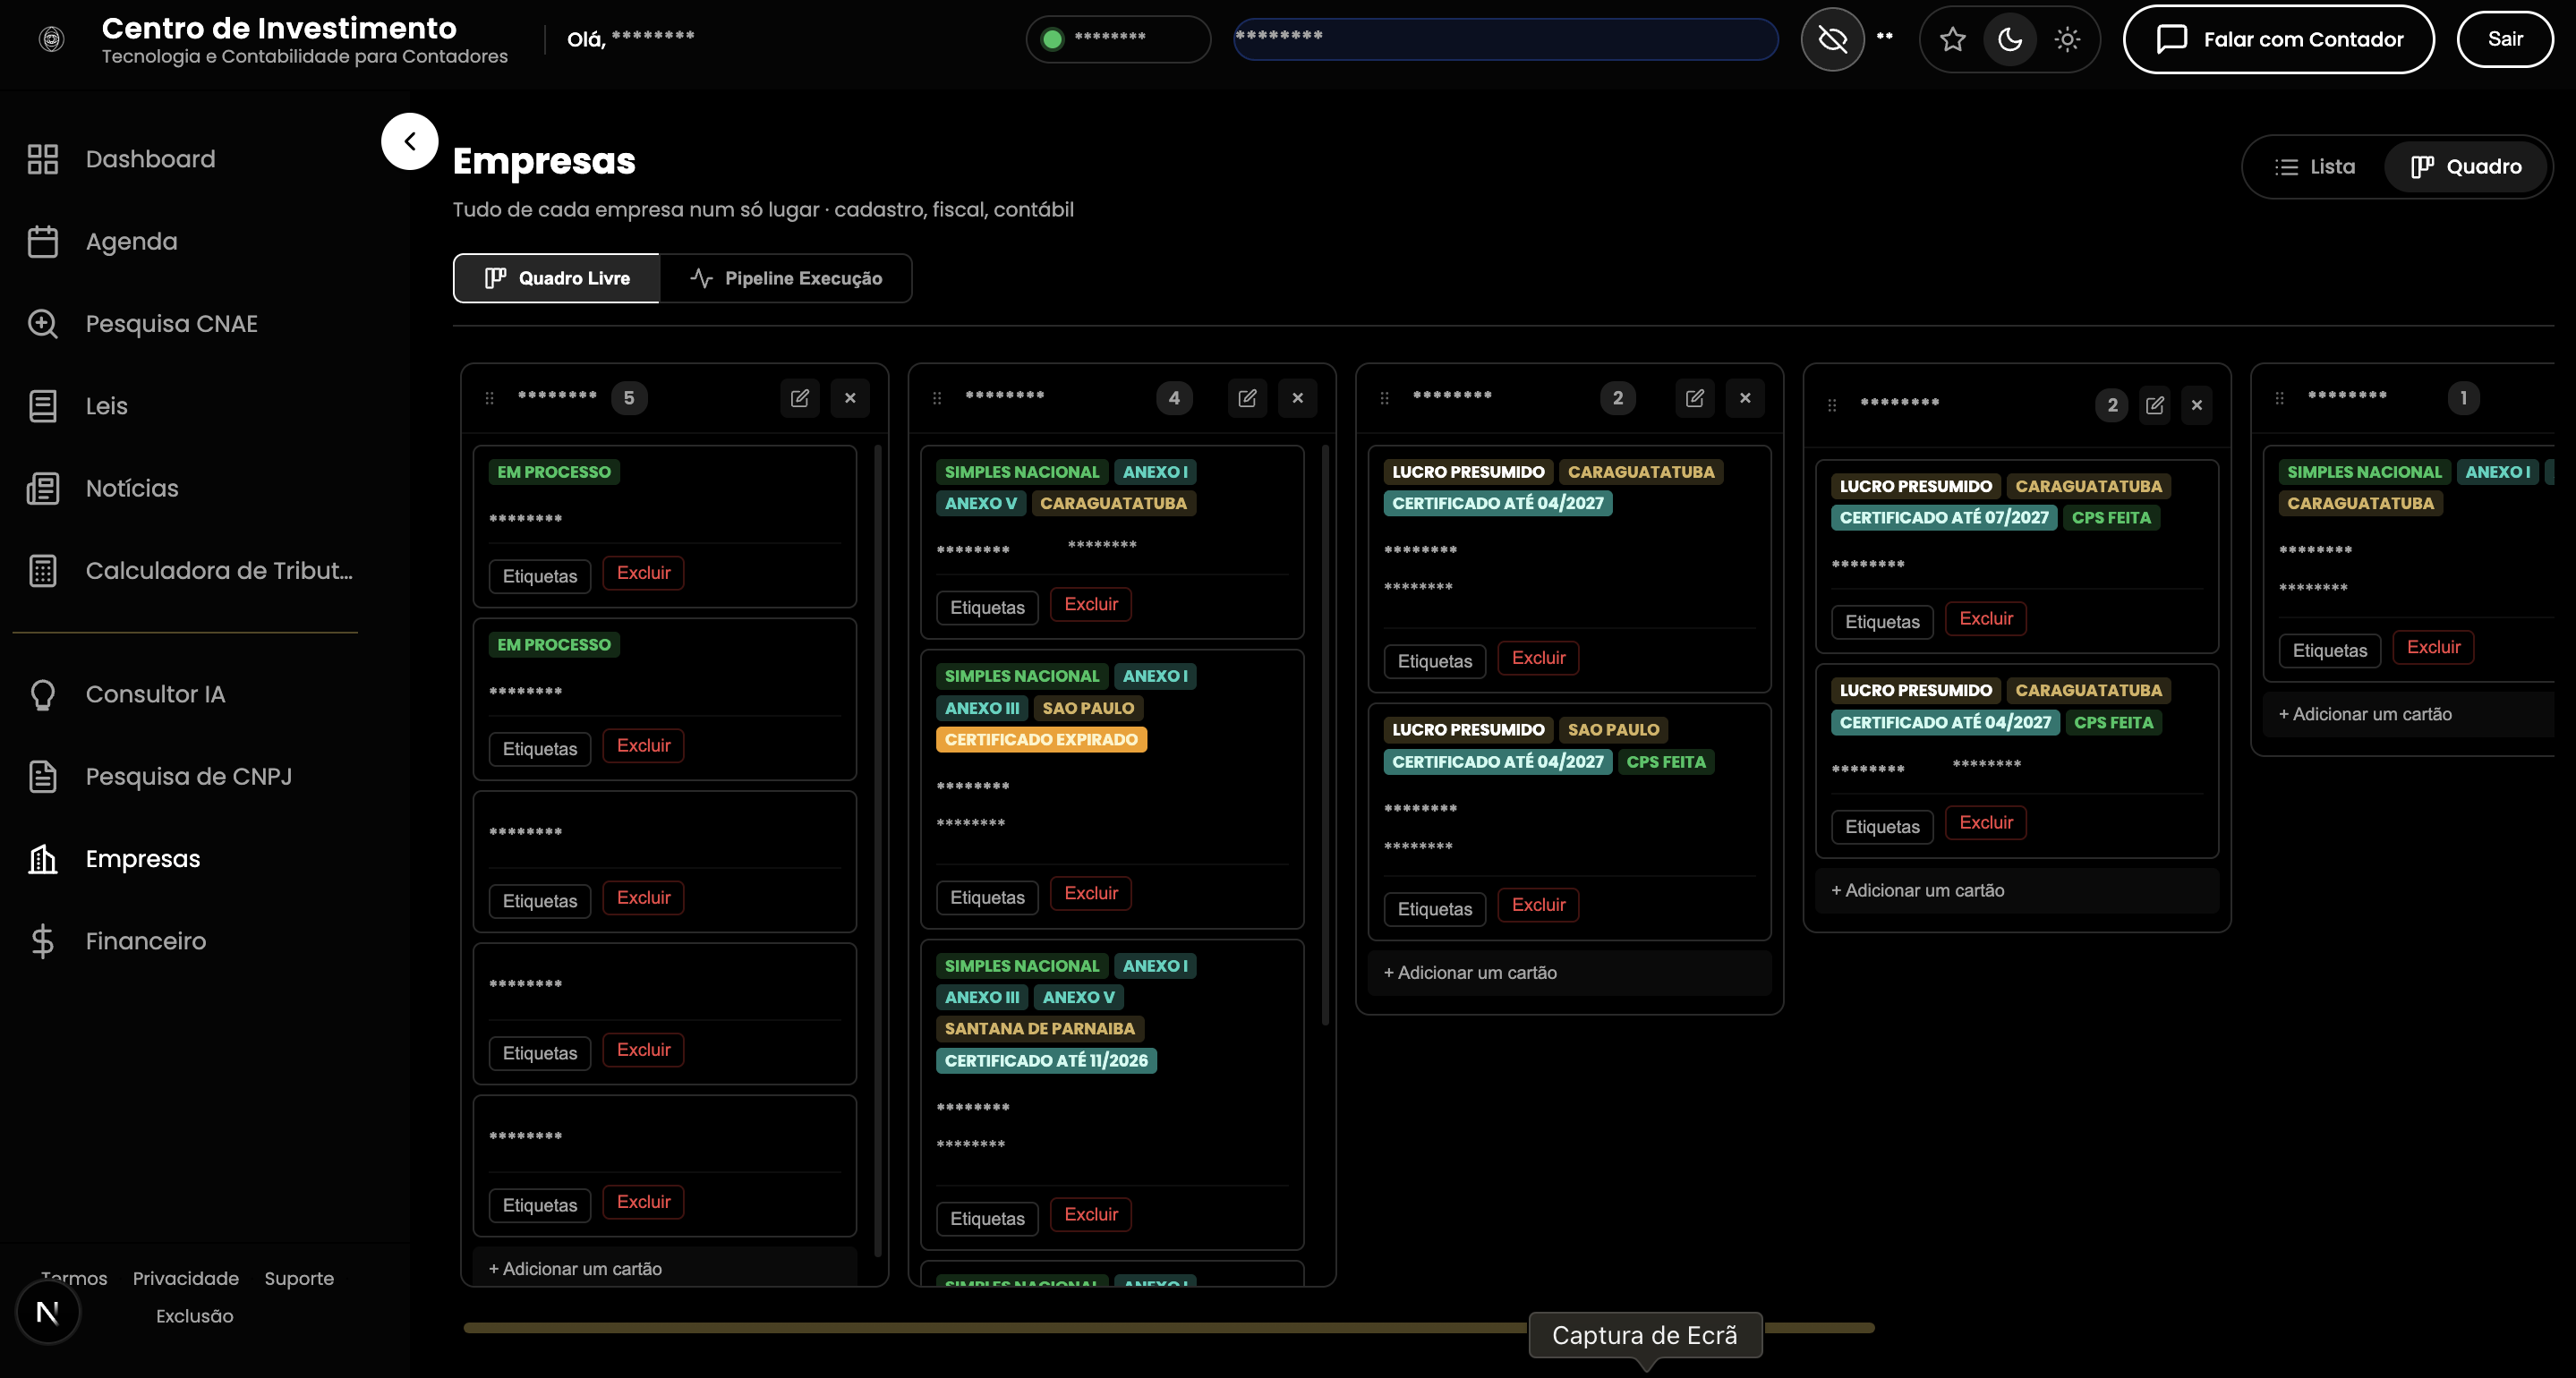Screen dimensions: 2576x1378
Task: Open Notícias newspaper icon
Action: coord(43,488)
